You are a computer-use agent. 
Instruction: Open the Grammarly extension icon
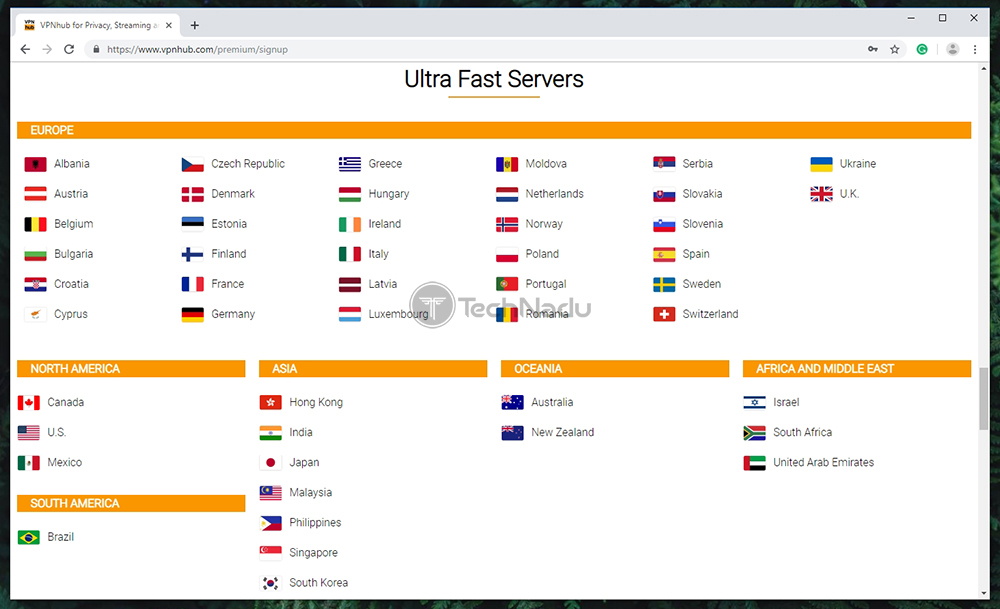(922, 49)
